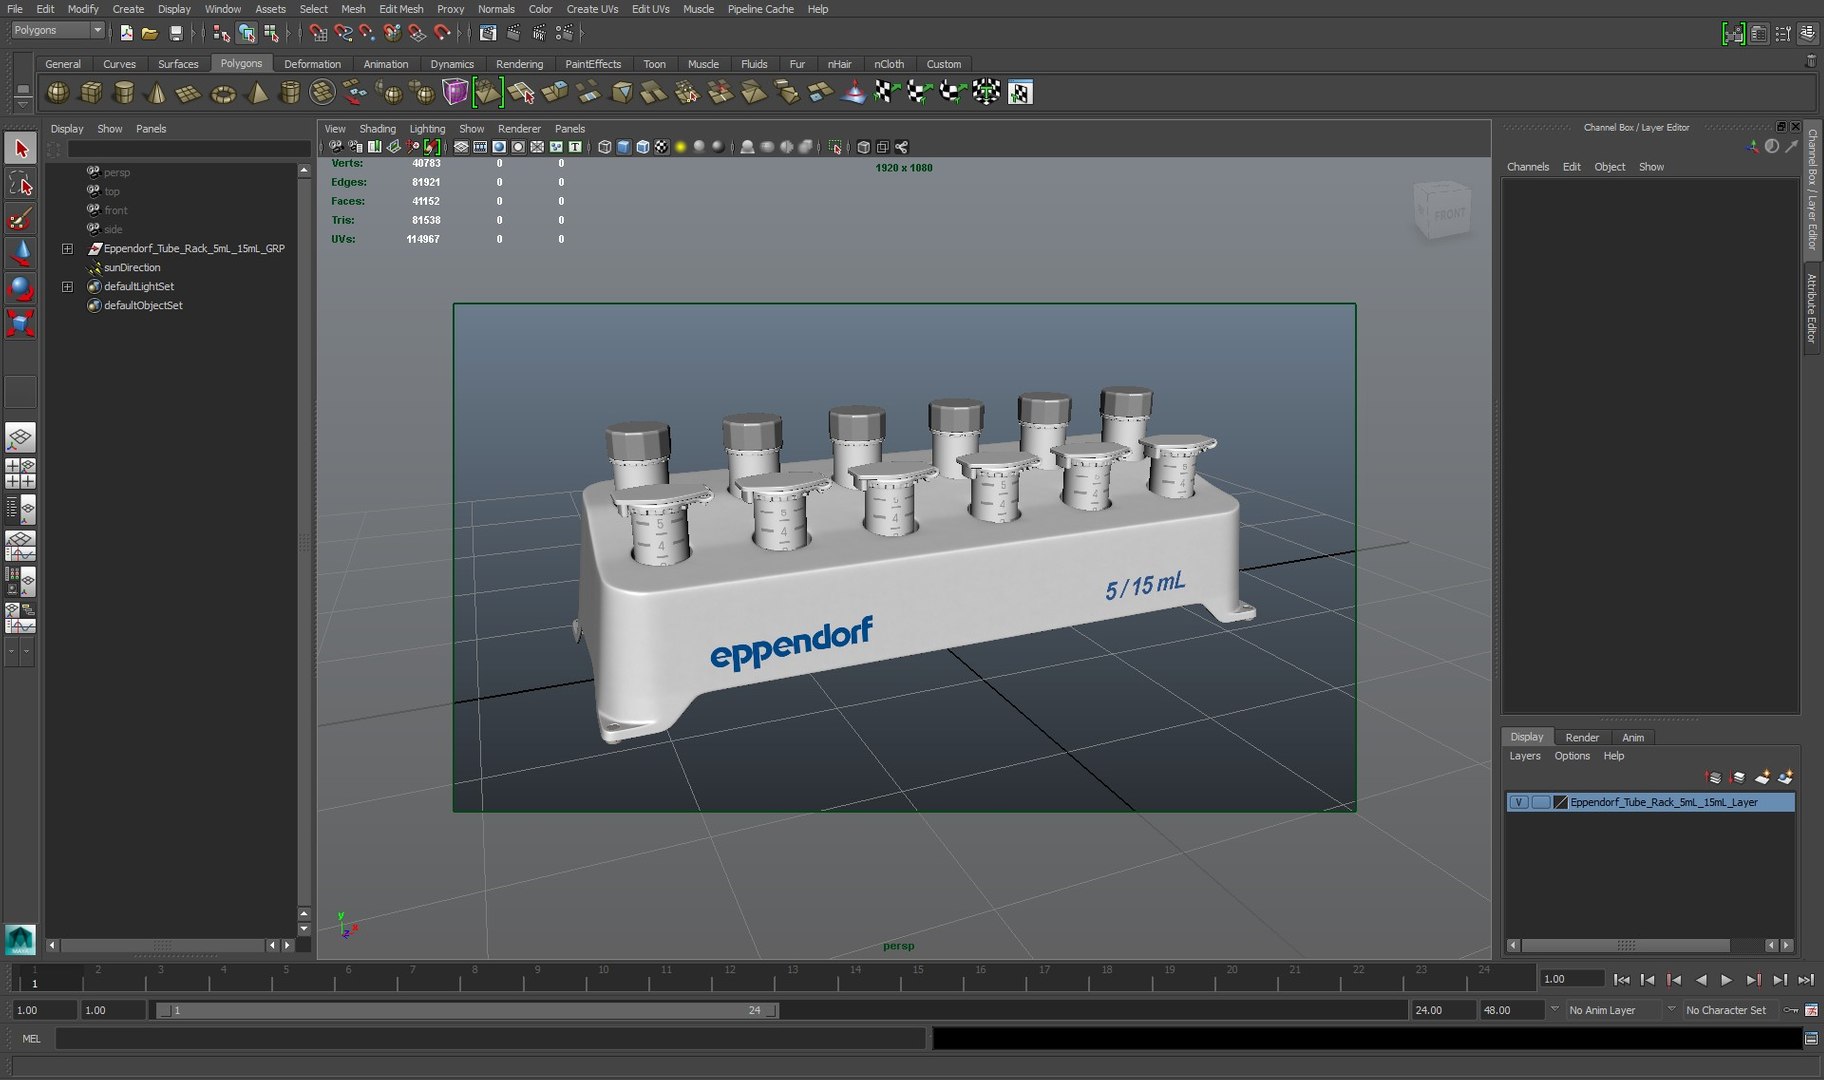Screen dimensions: 1824x1080
Task: Select sunDirection in the outliner
Action: pyautogui.click(x=132, y=267)
